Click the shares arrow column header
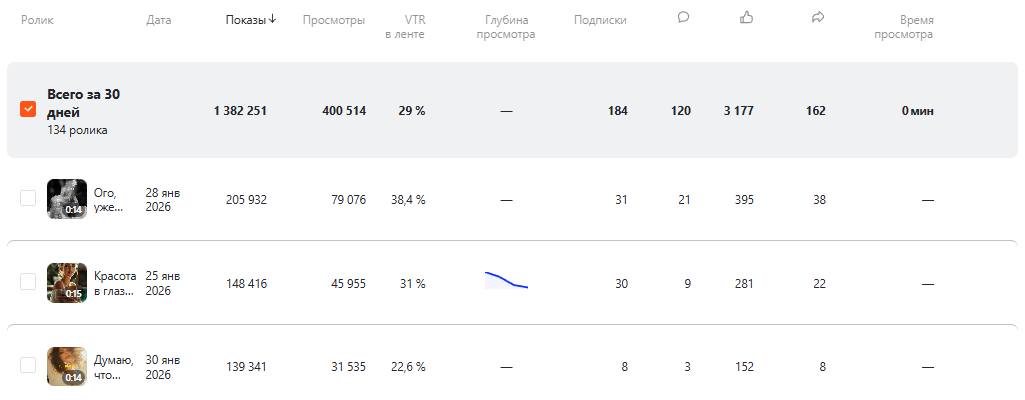The height and width of the screenshot is (400, 1025). click(x=818, y=17)
